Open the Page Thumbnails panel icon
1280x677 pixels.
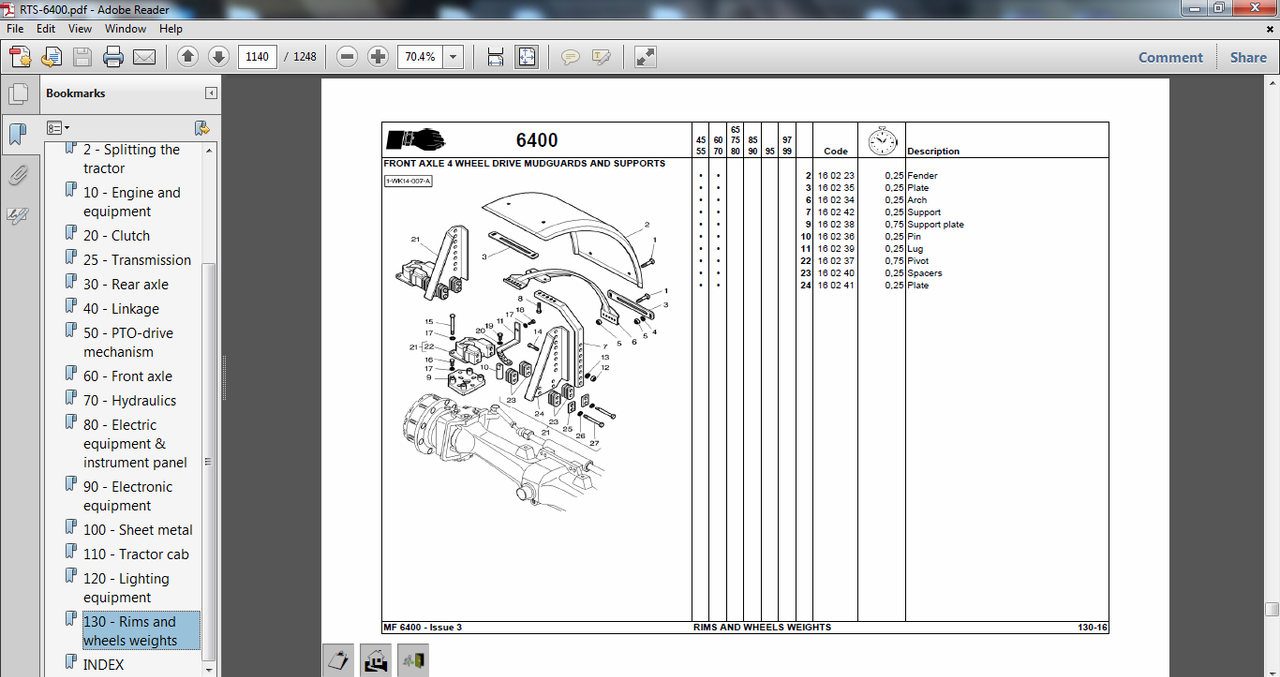pyautogui.click(x=18, y=94)
